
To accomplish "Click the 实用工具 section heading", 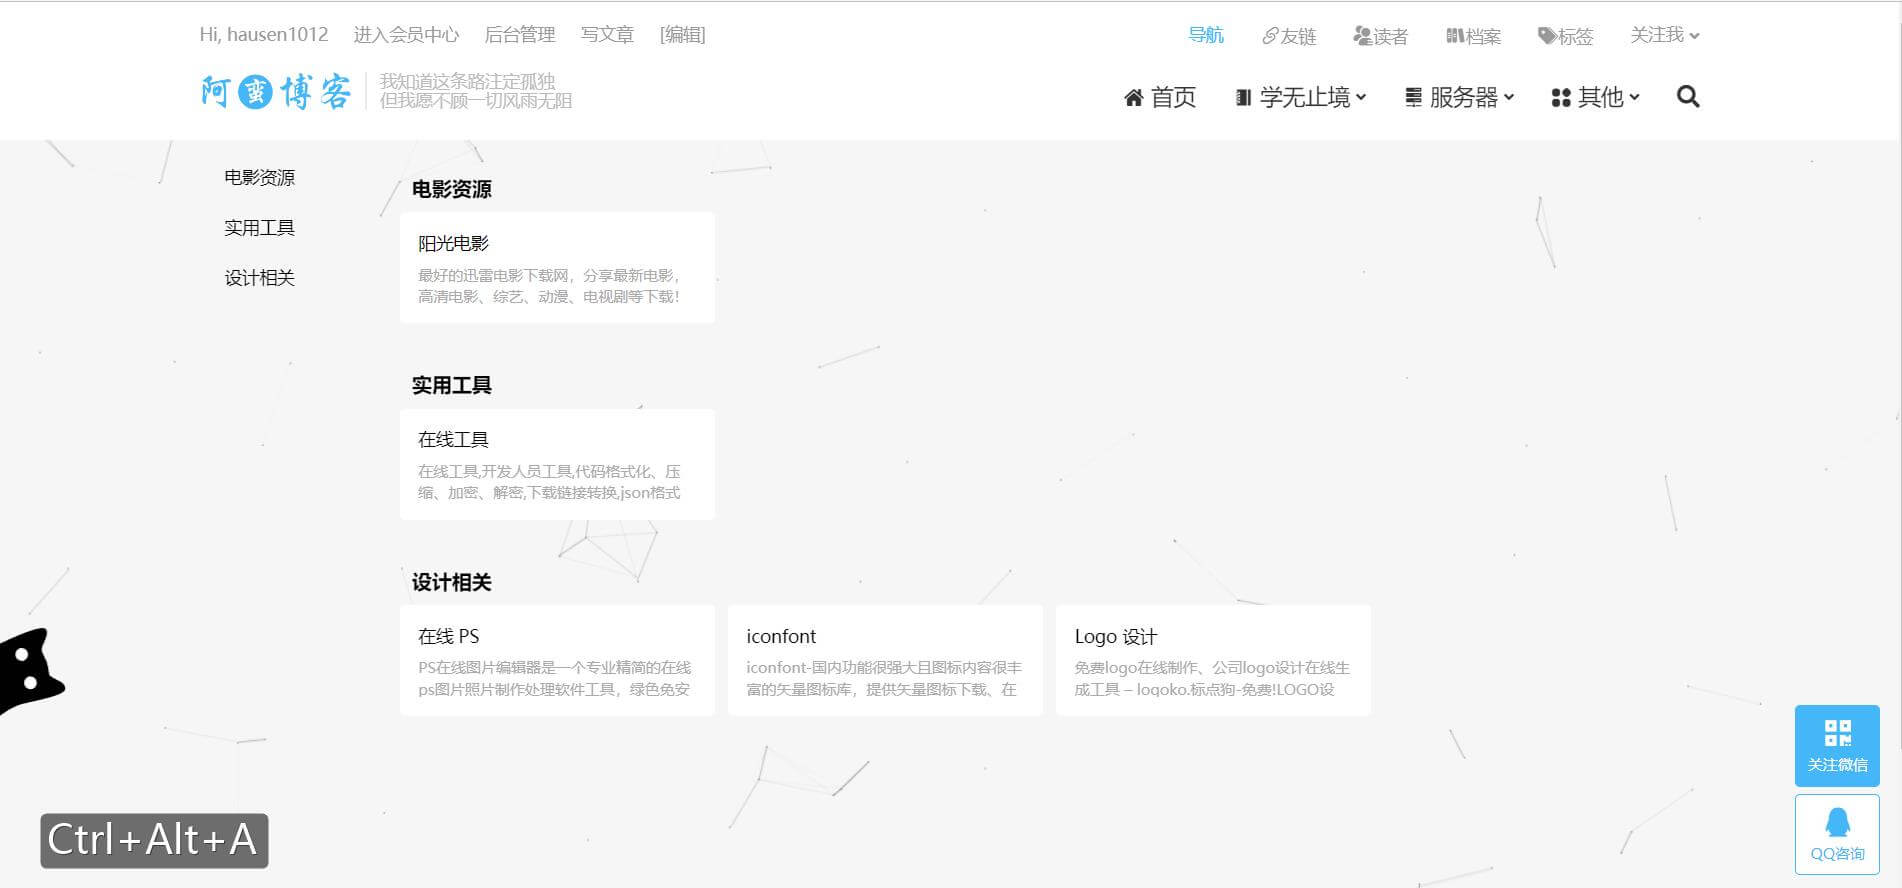I will pos(452,385).
